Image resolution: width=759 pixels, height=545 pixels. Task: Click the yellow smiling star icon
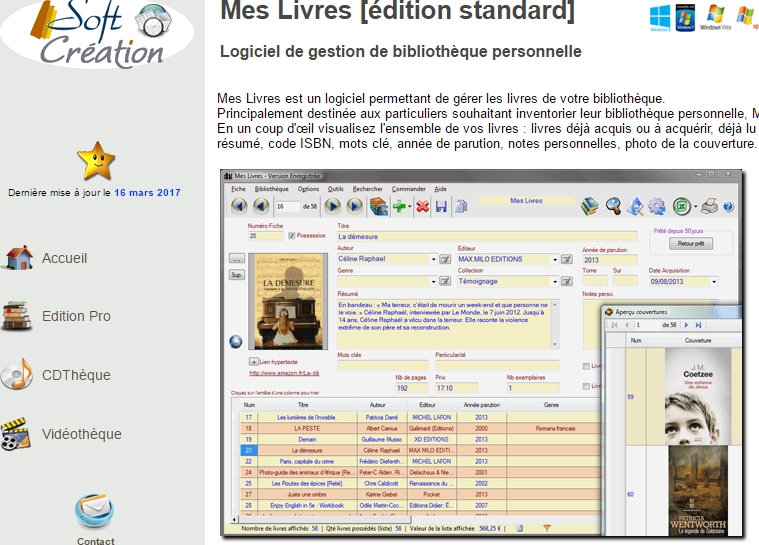(96, 159)
